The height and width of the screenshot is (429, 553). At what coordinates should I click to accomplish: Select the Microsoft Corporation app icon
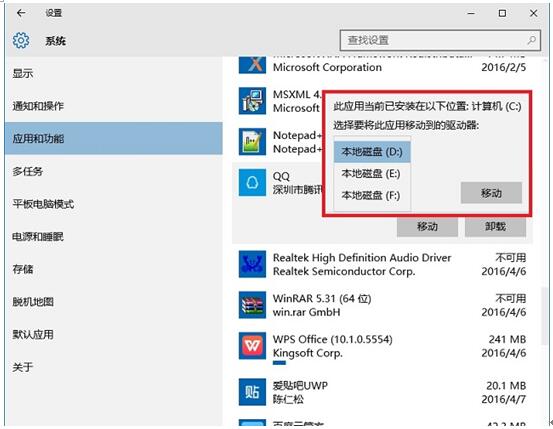[x=252, y=65]
